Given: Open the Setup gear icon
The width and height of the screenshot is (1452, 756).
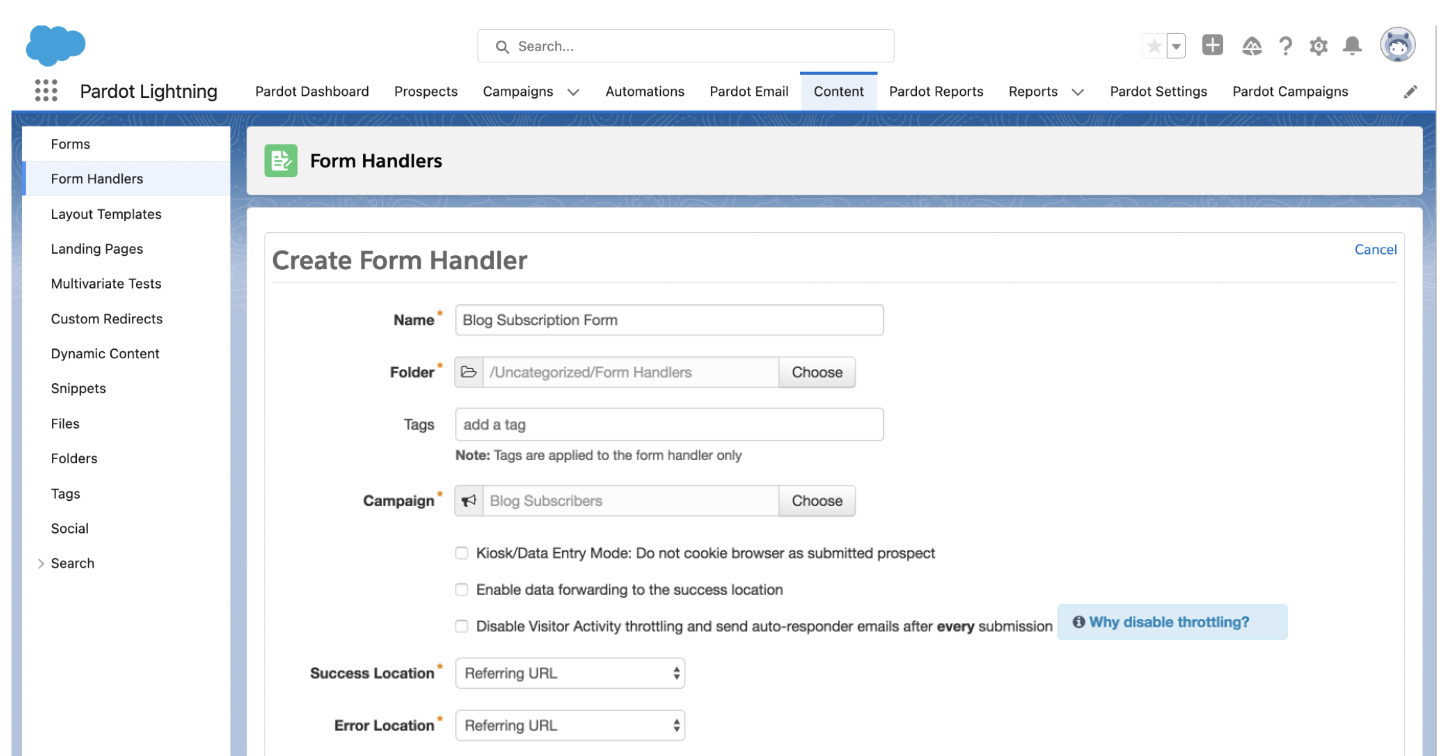Looking at the screenshot, I should [x=1319, y=46].
